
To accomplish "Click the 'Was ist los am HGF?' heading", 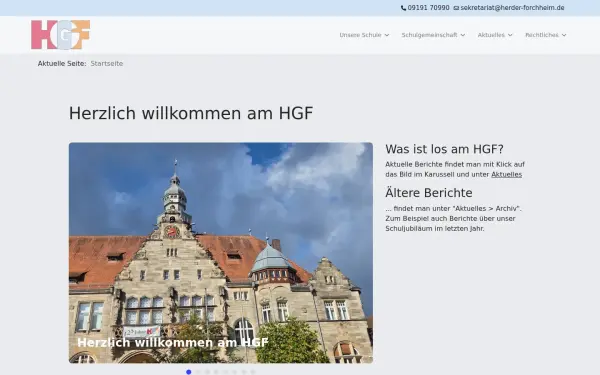I will (x=444, y=149).
